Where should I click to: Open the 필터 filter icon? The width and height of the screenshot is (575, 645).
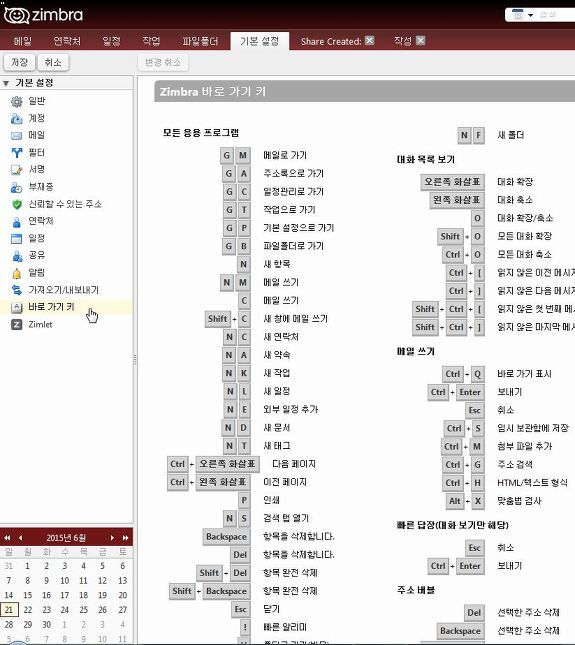(16, 153)
